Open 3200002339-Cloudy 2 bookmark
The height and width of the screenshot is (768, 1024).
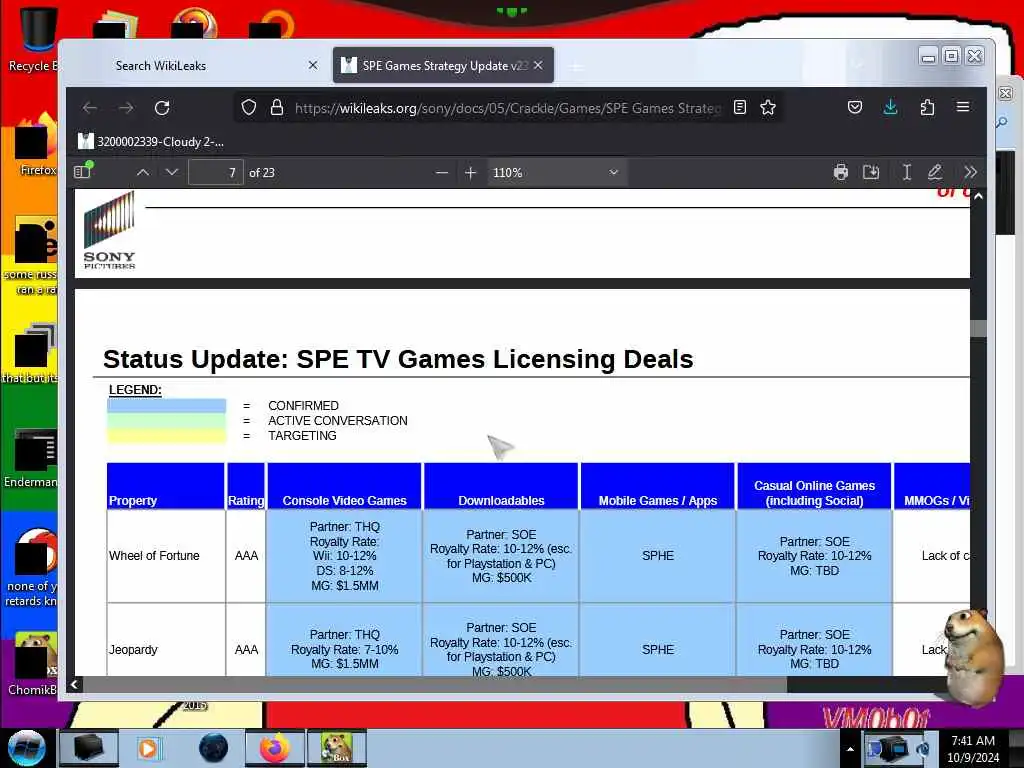[151, 142]
